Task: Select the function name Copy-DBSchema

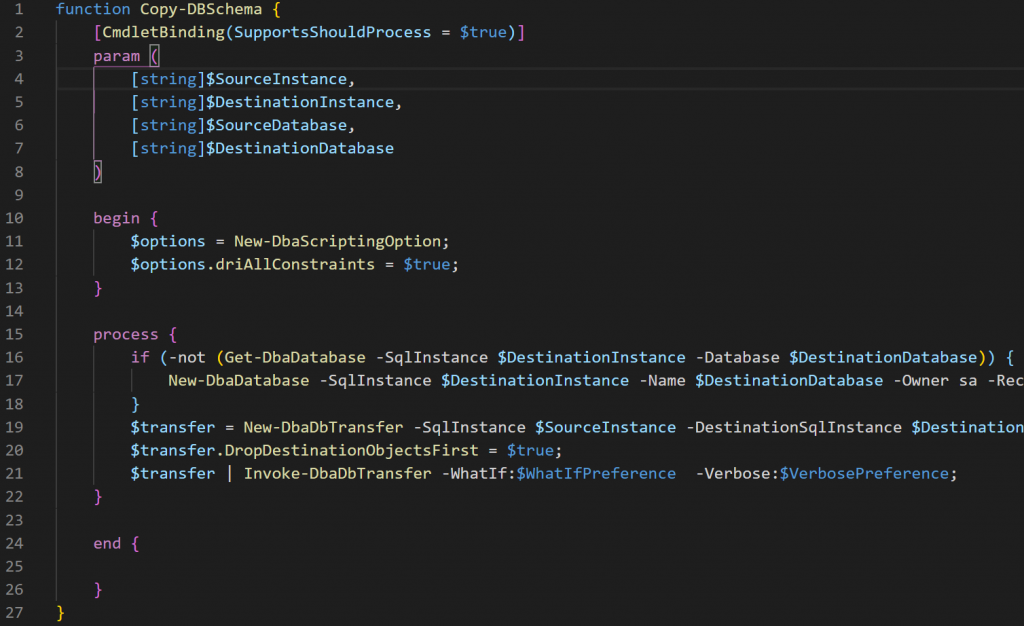Action: click(x=201, y=9)
